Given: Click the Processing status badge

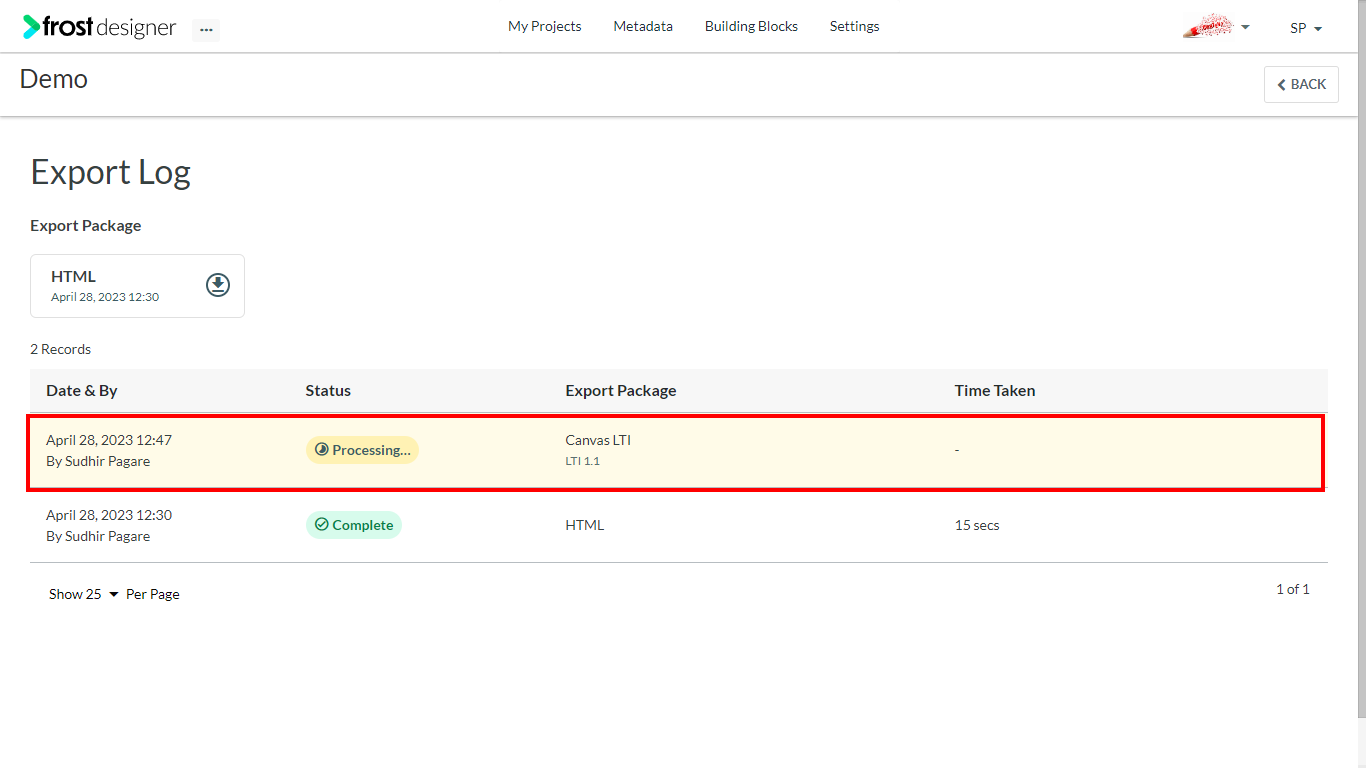Looking at the screenshot, I should coord(362,450).
